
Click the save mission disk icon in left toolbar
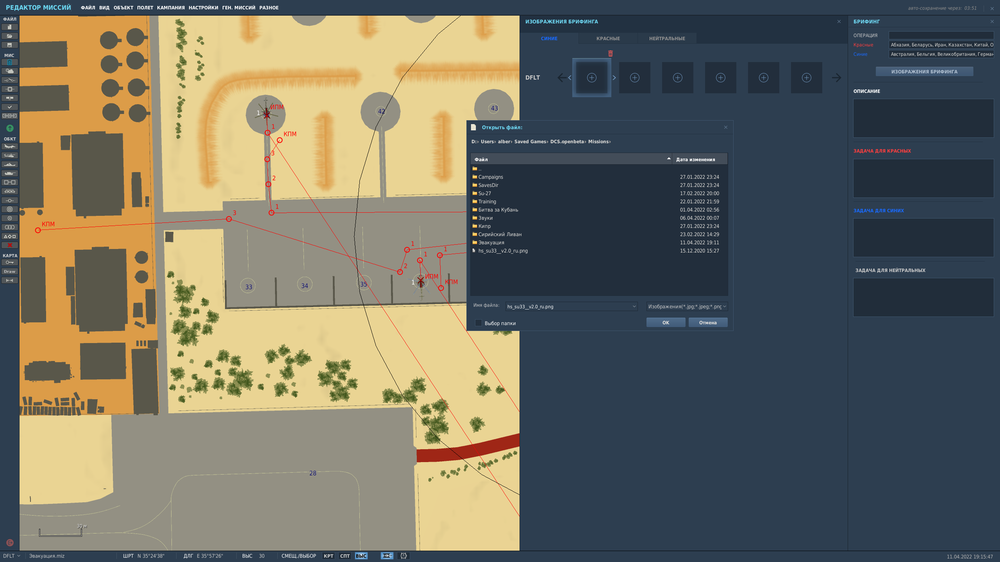(10, 45)
